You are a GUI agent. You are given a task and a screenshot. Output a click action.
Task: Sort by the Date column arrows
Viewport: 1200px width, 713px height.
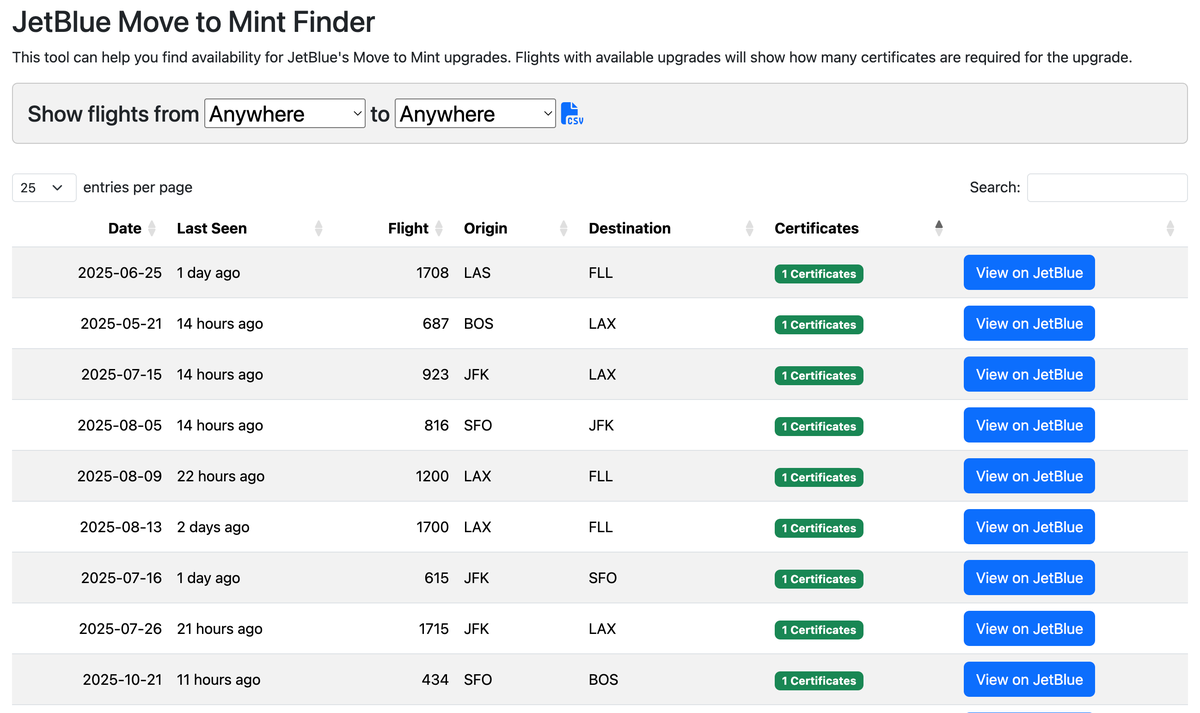152,229
